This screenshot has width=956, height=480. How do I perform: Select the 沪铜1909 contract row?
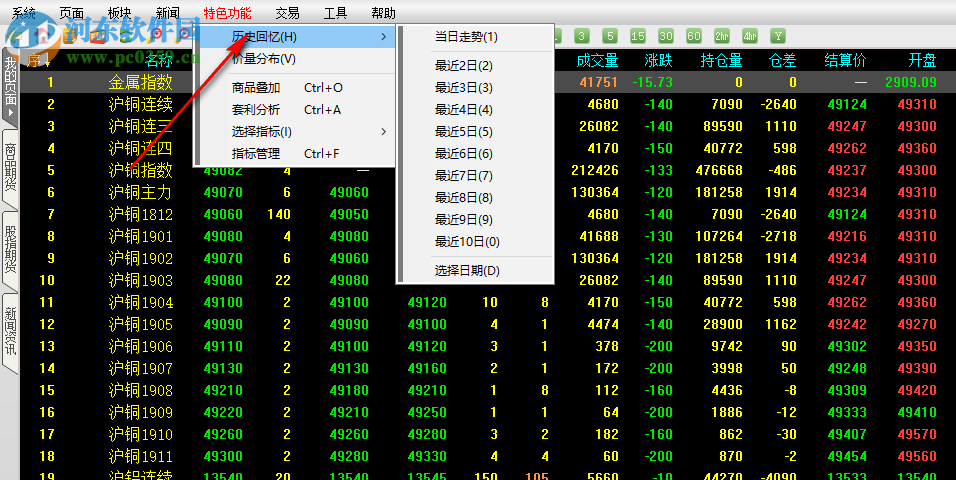tap(488, 412)
